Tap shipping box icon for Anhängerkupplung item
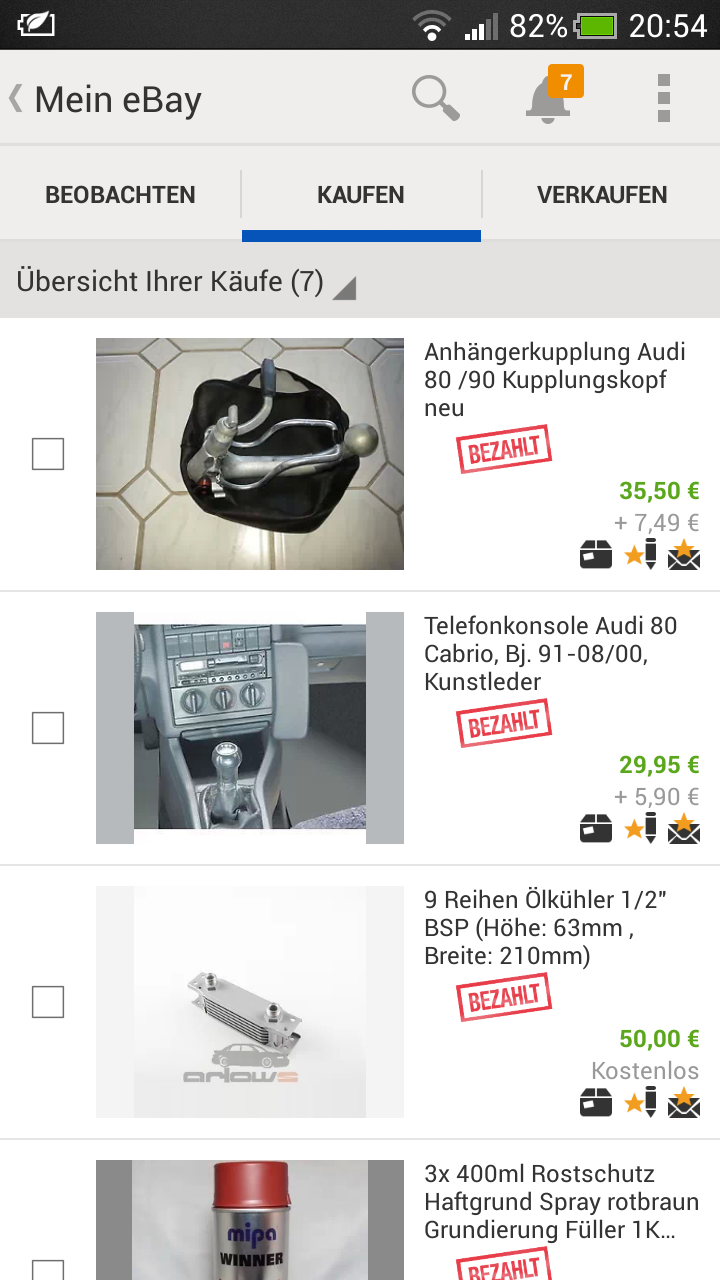The height and width of the screenshot is (1280, 720). click(596, 554)
